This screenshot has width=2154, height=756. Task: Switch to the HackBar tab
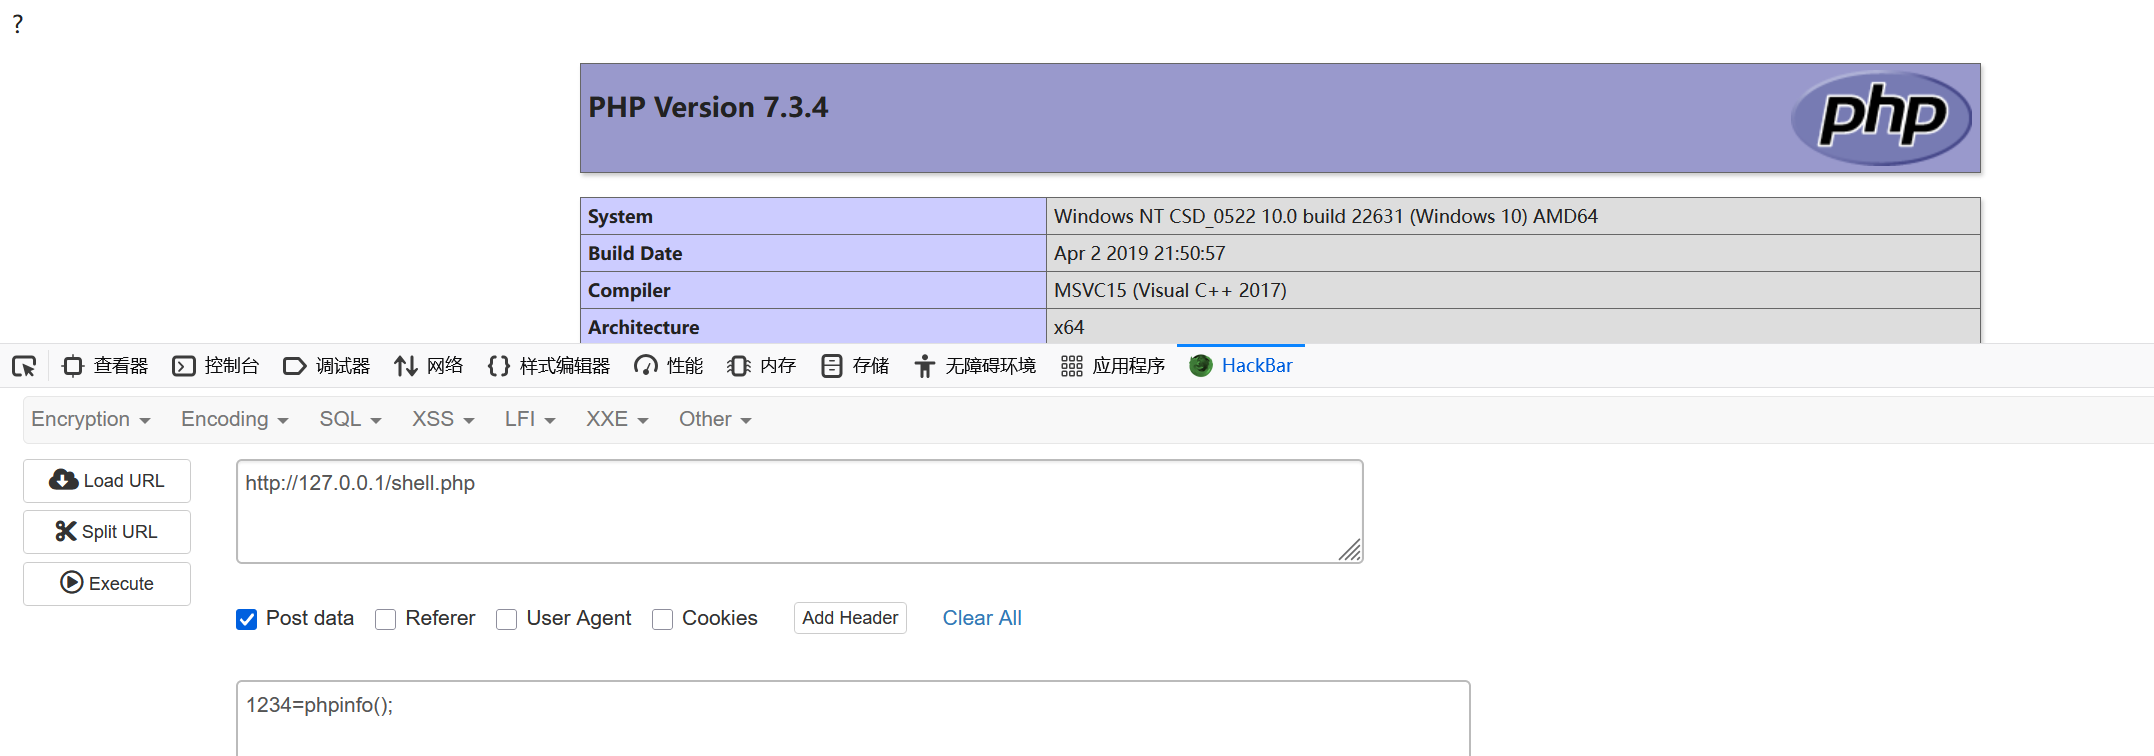pyautogui.click(x=1242, y=366)
